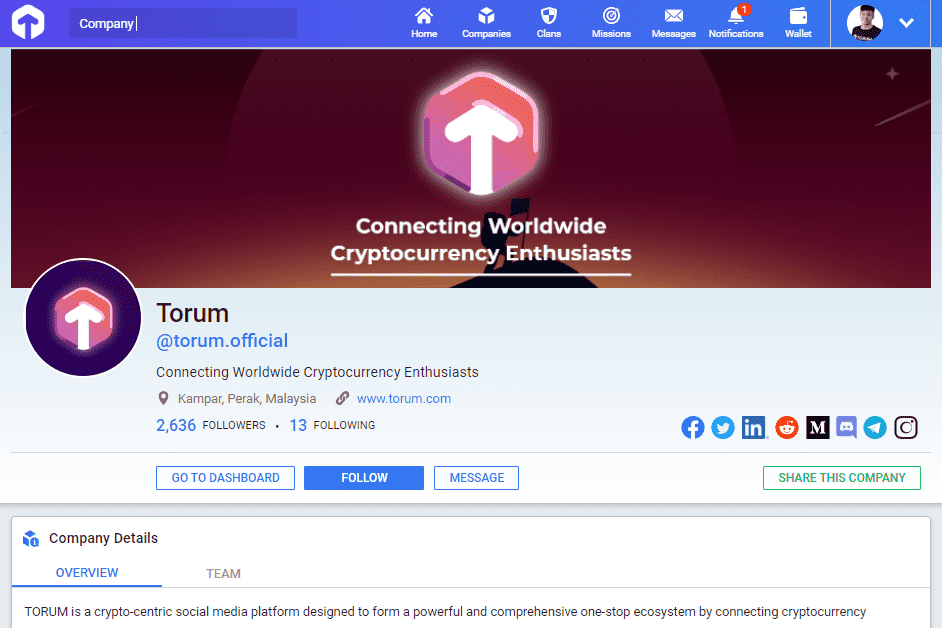Check Notifications with the red badge
The image size is (942, 628).
pyautogui.click(x=735, y=22)
